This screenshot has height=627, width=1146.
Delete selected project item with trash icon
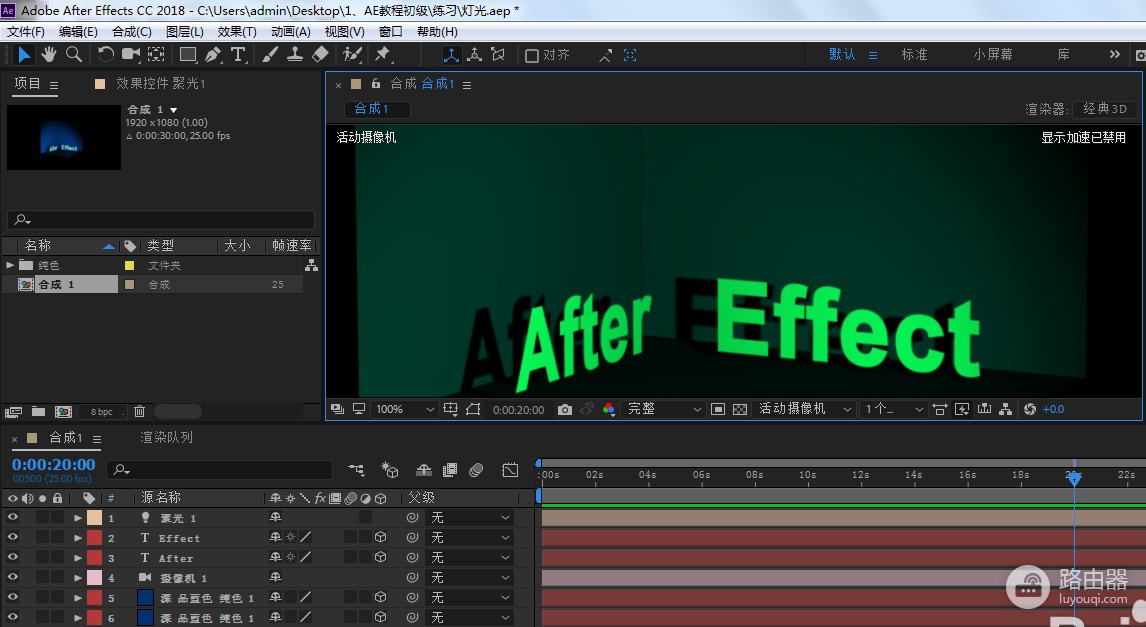coord(140,411)
